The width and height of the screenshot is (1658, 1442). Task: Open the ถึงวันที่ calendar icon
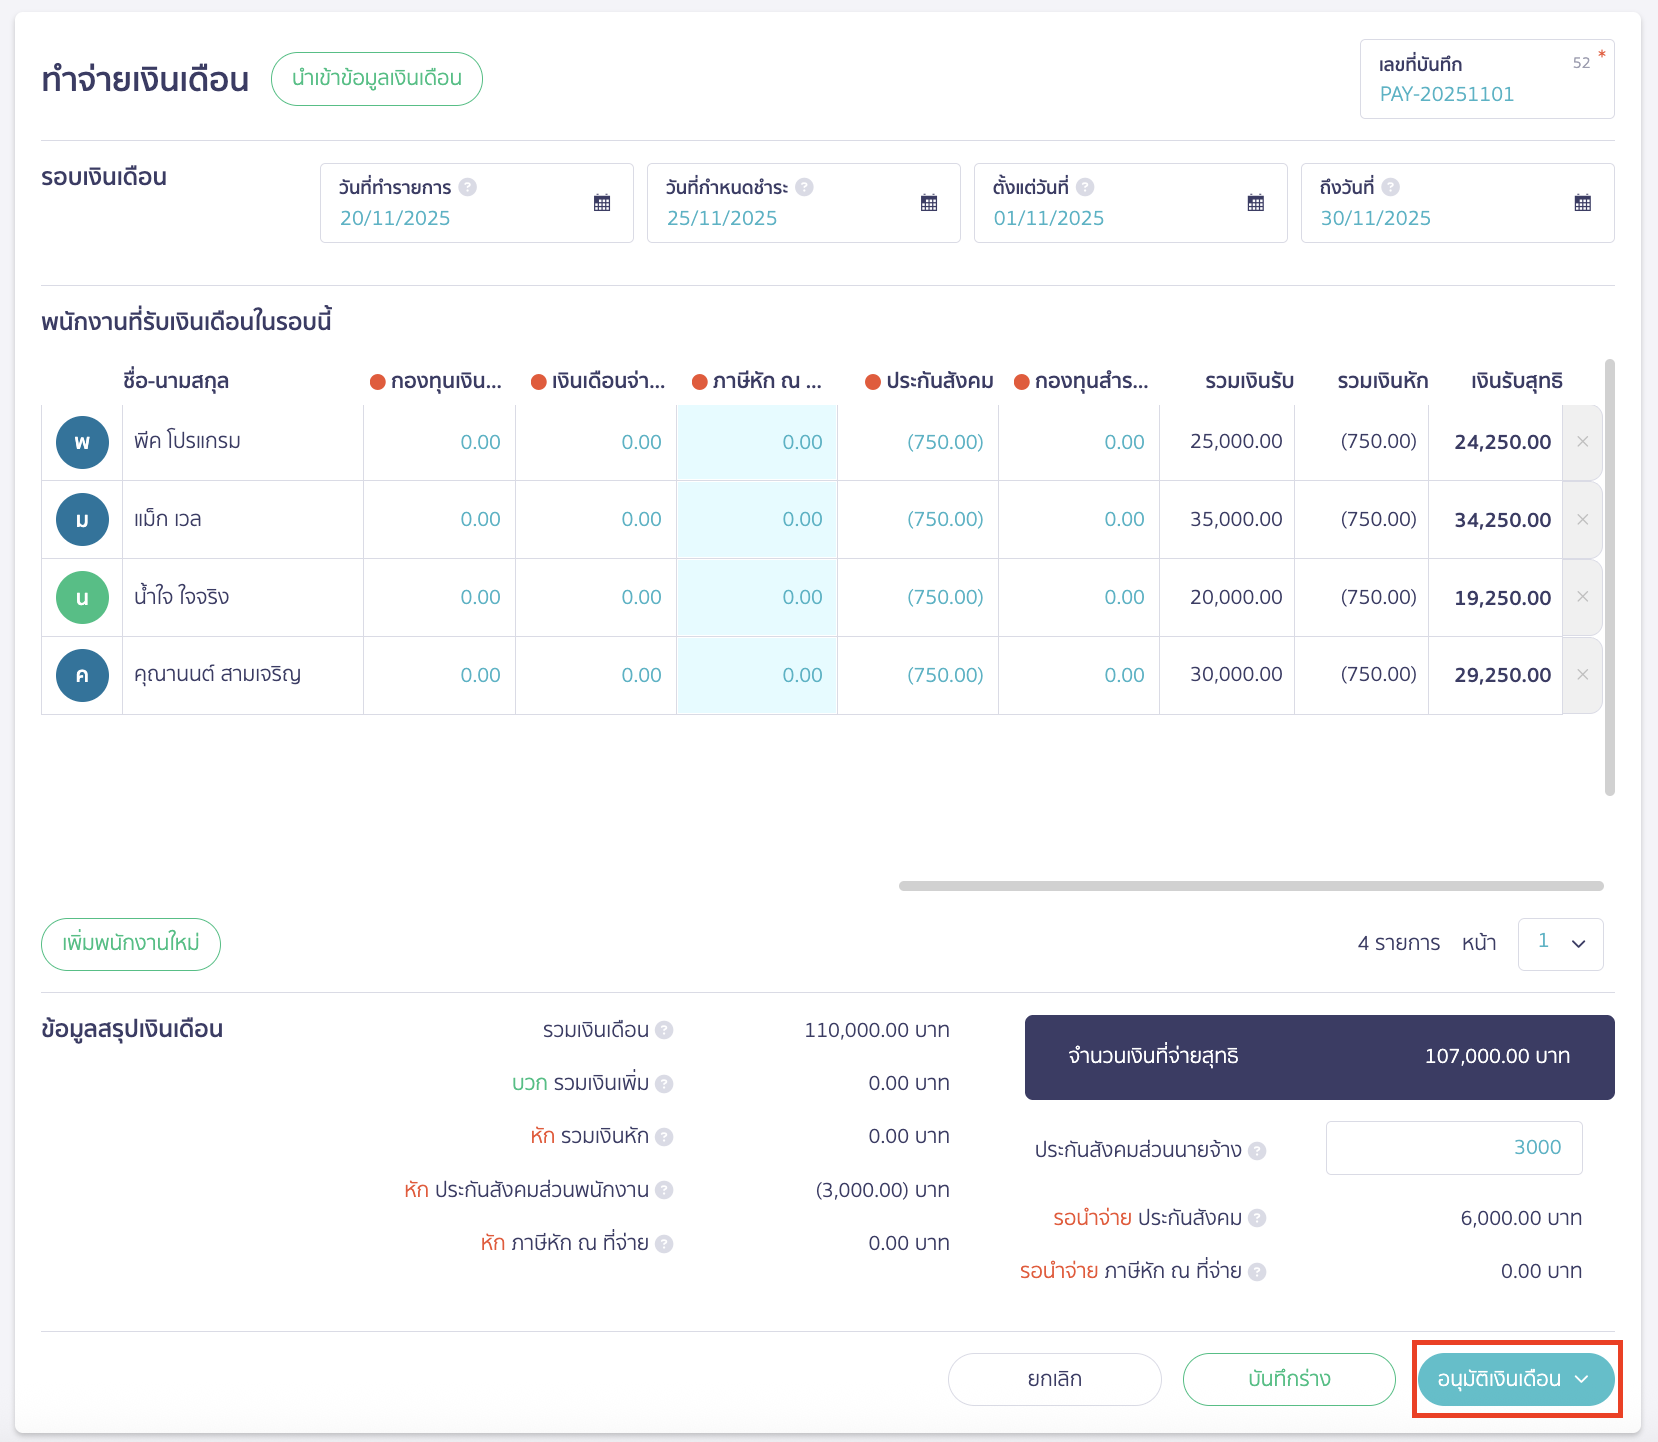(1583, 203)
